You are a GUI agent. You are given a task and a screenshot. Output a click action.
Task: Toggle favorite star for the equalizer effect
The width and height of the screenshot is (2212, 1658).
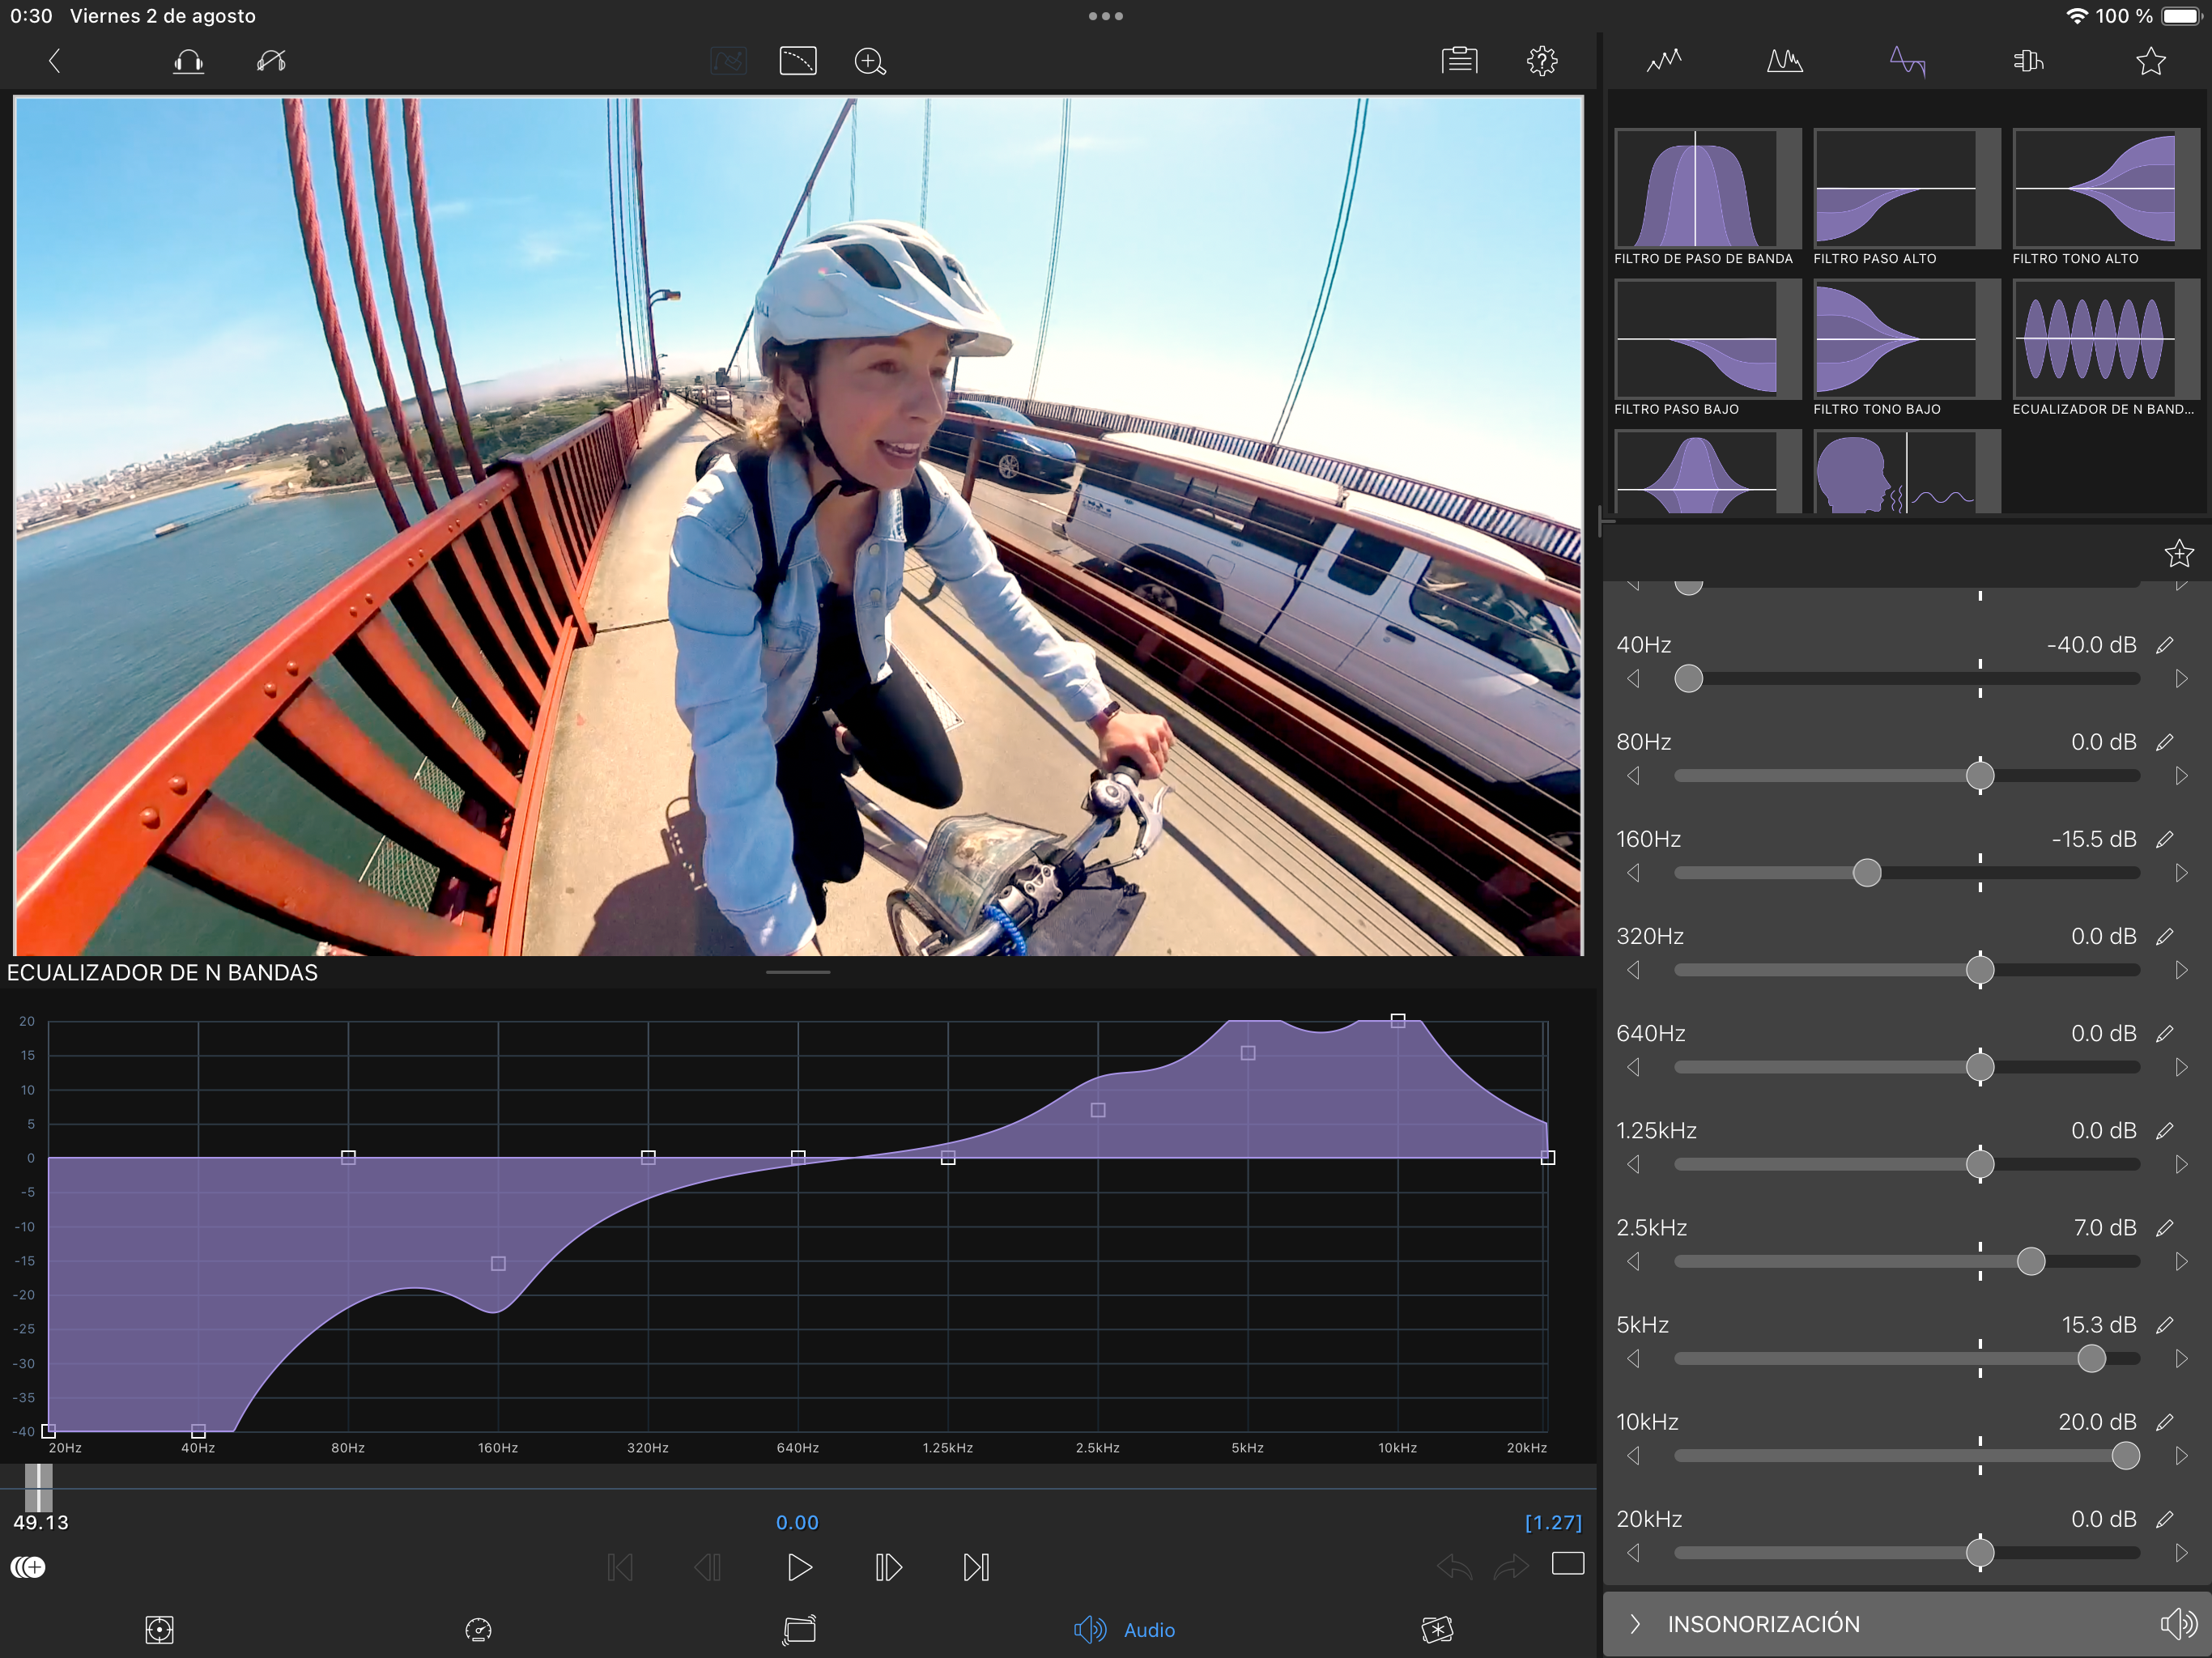click(2178, 554)
